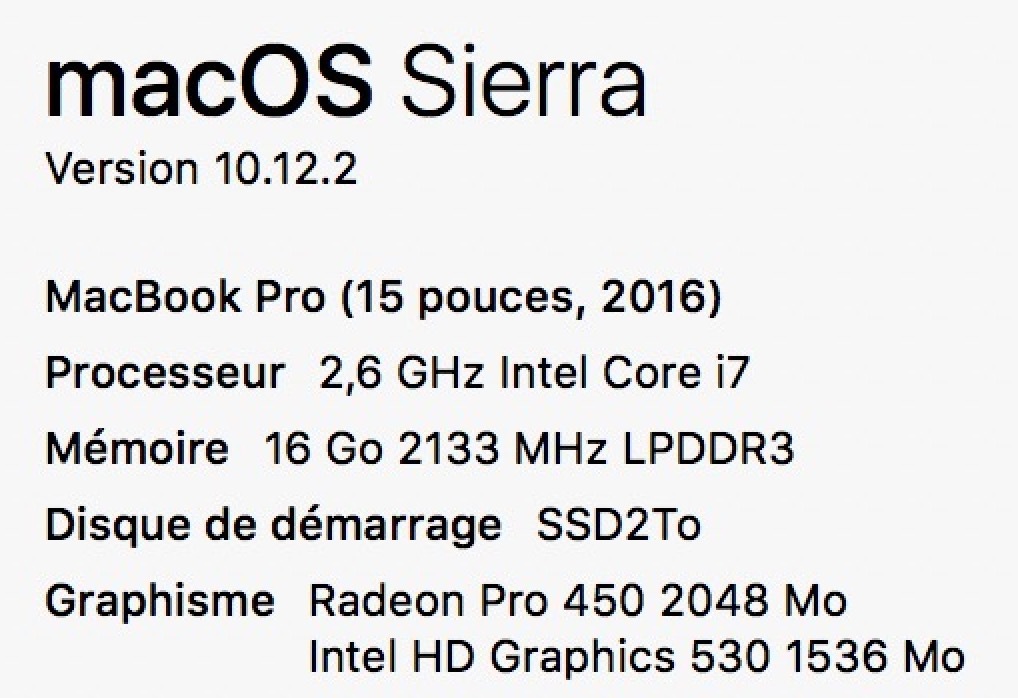The width and height of the screenshot is (1018, 698).
Task: Click the 1536 Mo graphics memory value
Action: tap(875, 655)
